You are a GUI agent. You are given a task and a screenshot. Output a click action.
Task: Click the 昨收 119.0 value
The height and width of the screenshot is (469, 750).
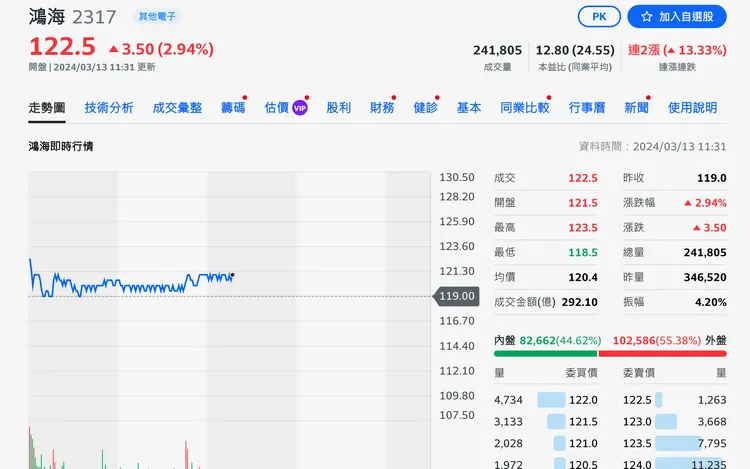point(712,178)
